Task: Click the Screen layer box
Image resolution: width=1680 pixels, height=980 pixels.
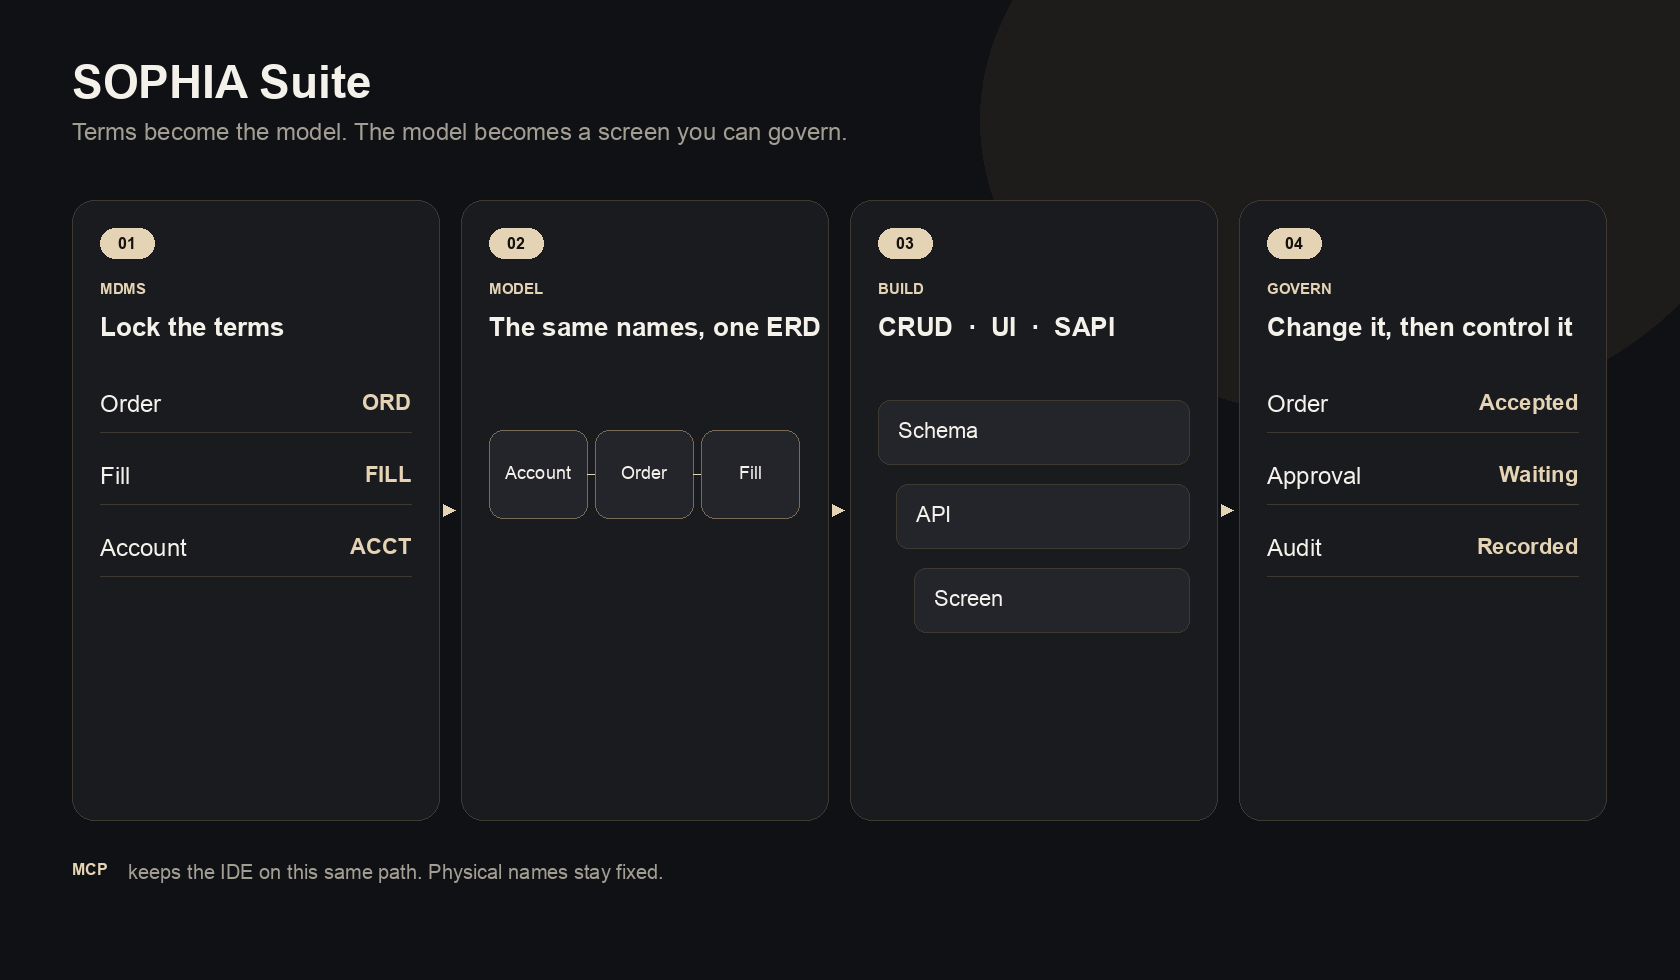Action: pos(1052,600)
